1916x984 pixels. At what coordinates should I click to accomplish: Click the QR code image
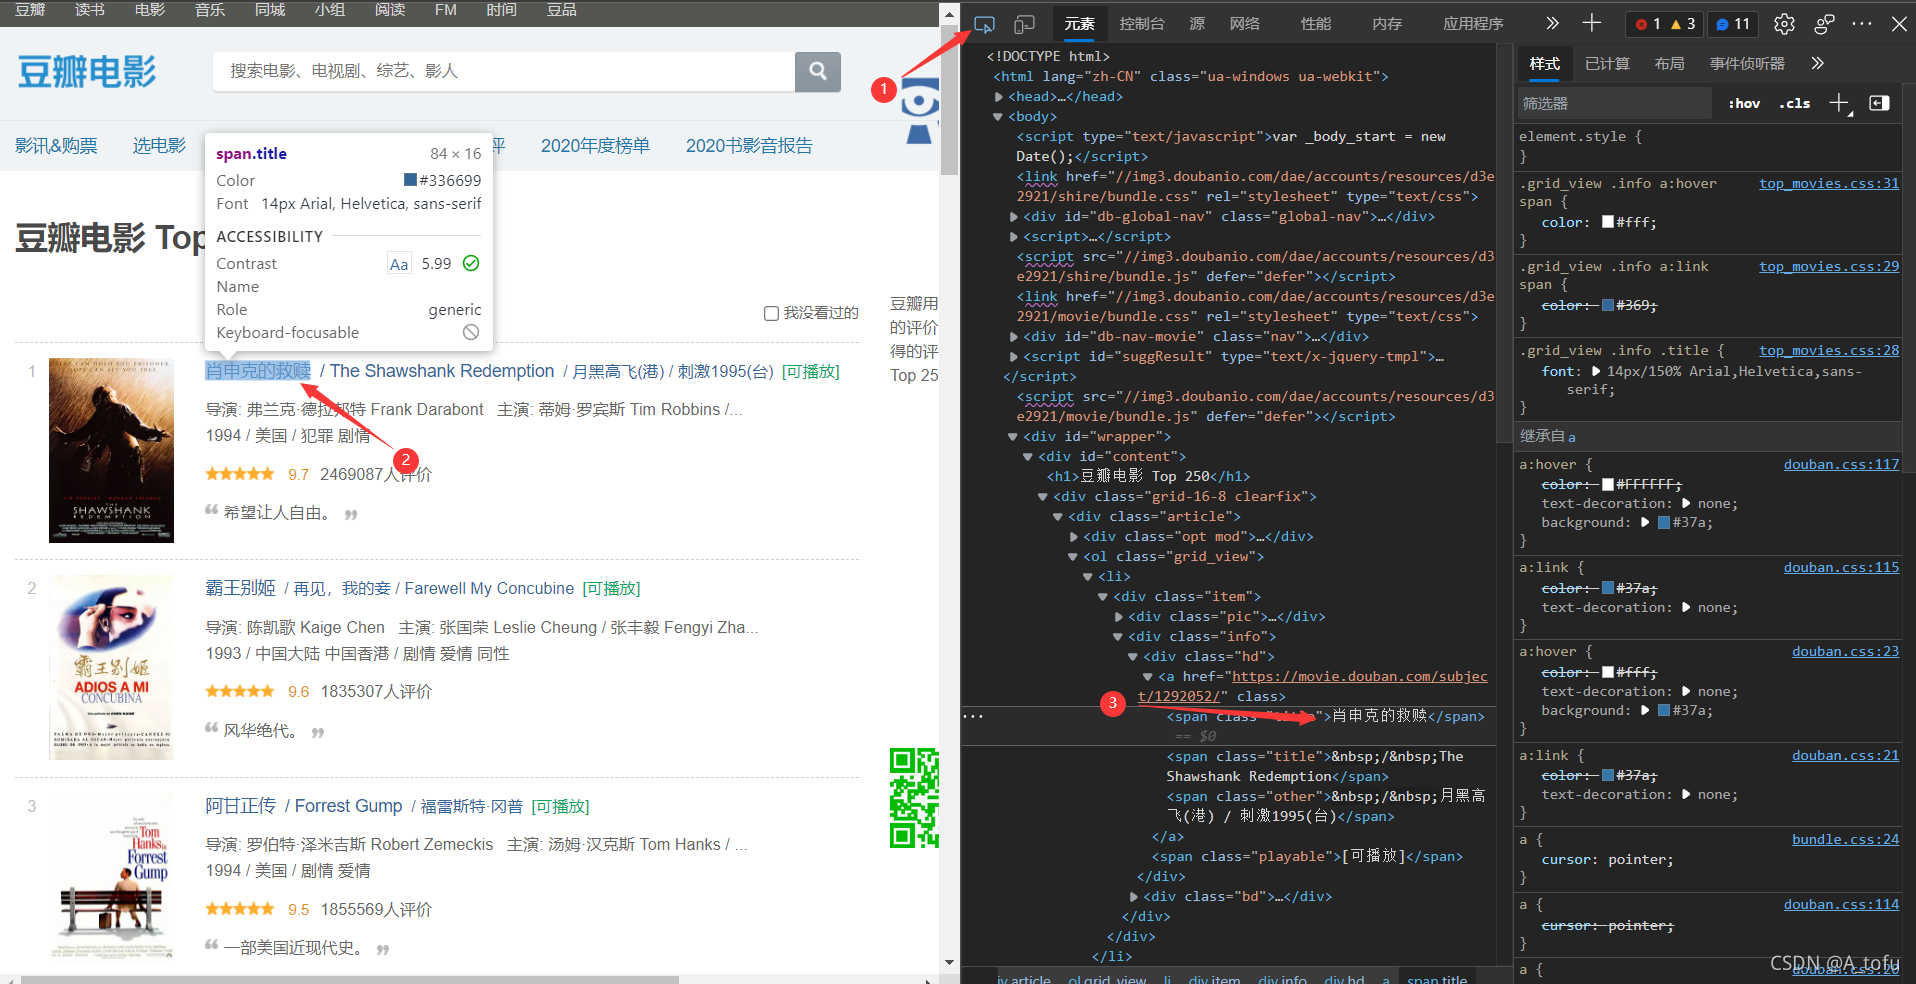click(914, 798)
